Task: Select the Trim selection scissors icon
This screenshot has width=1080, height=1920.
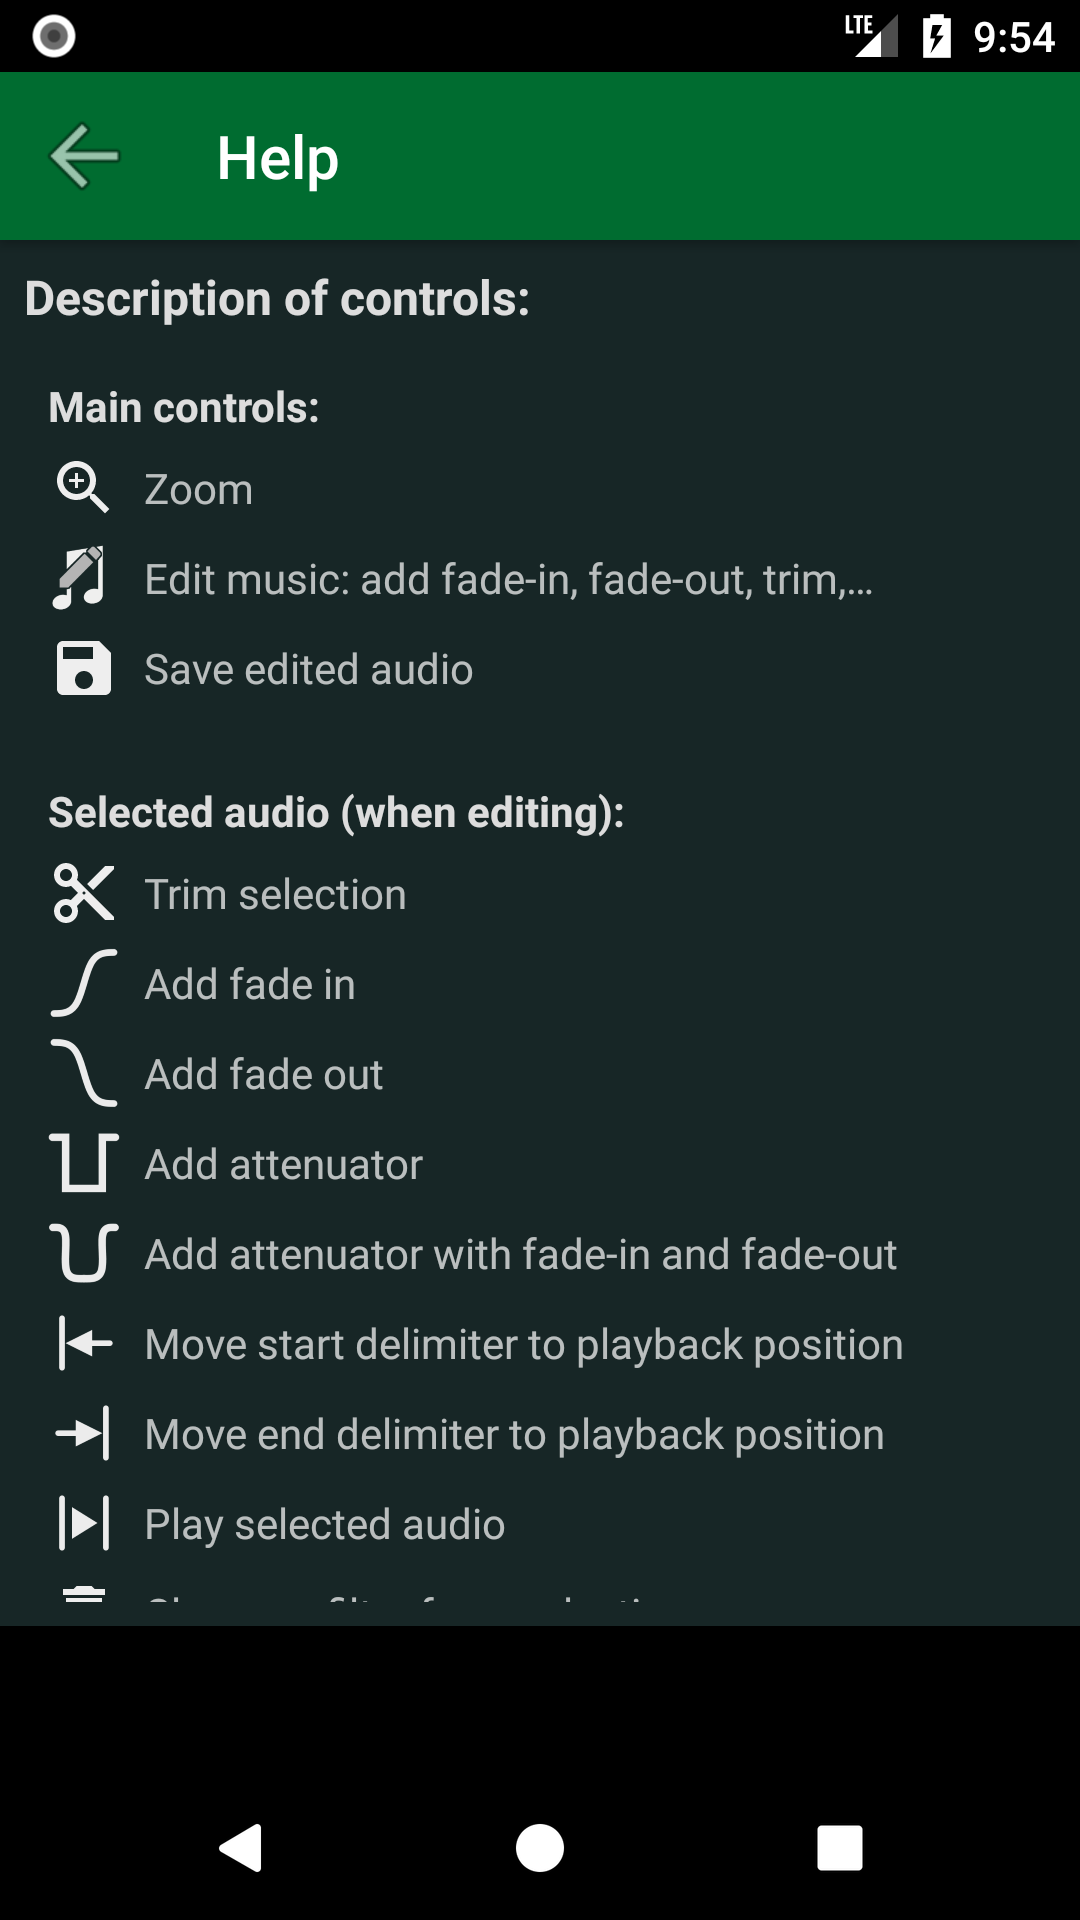Action: coord(84,893)
